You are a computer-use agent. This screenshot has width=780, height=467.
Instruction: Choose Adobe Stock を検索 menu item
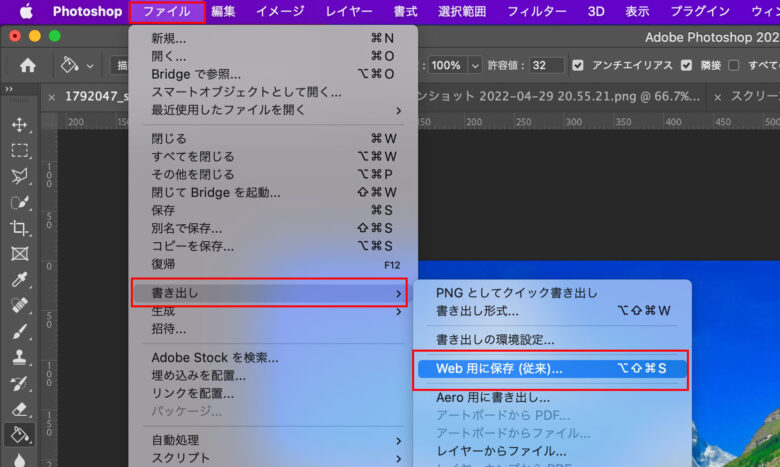pyautogui.click(x=273, y=358)
